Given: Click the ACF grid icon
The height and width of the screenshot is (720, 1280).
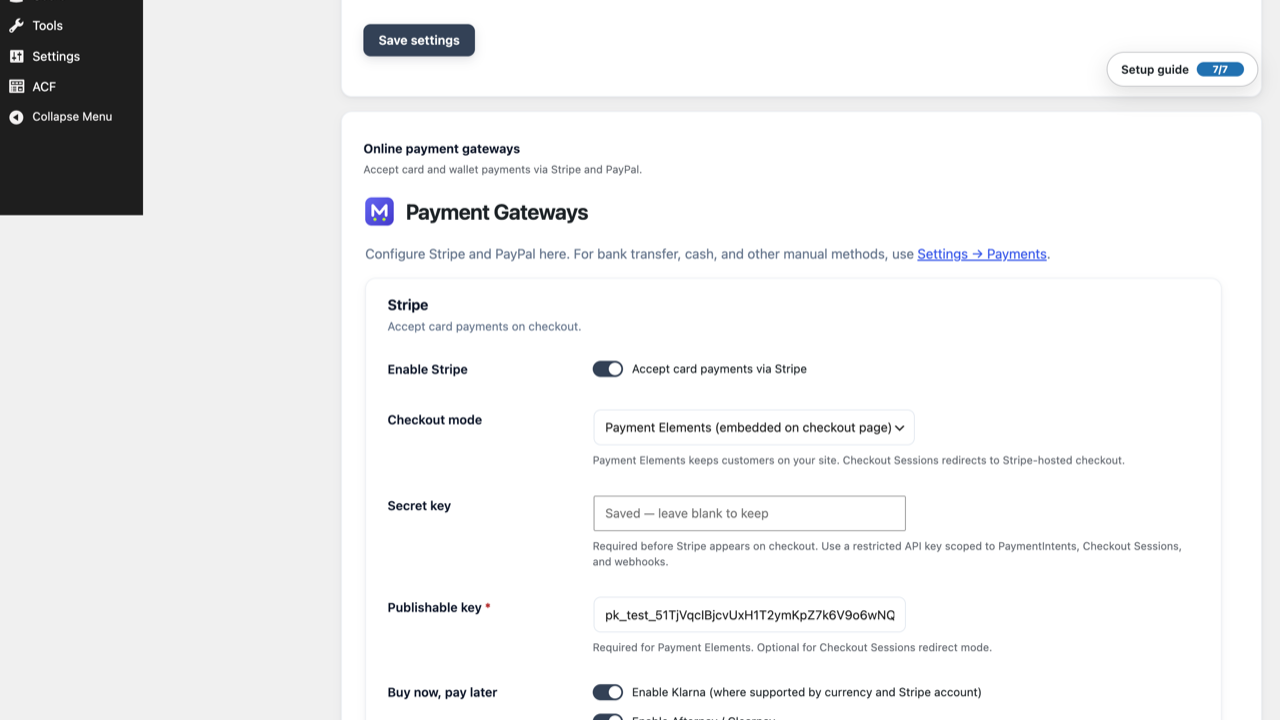Looking at the screenshot, I should [16, 87].
